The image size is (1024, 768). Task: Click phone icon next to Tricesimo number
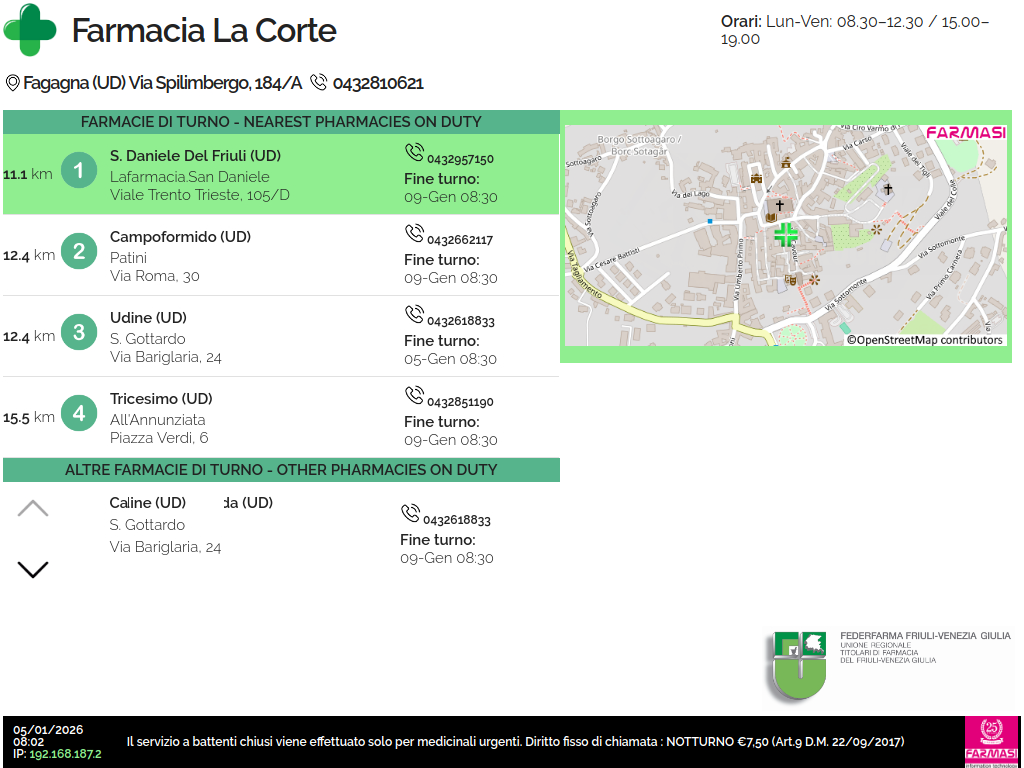pos(414,396)
